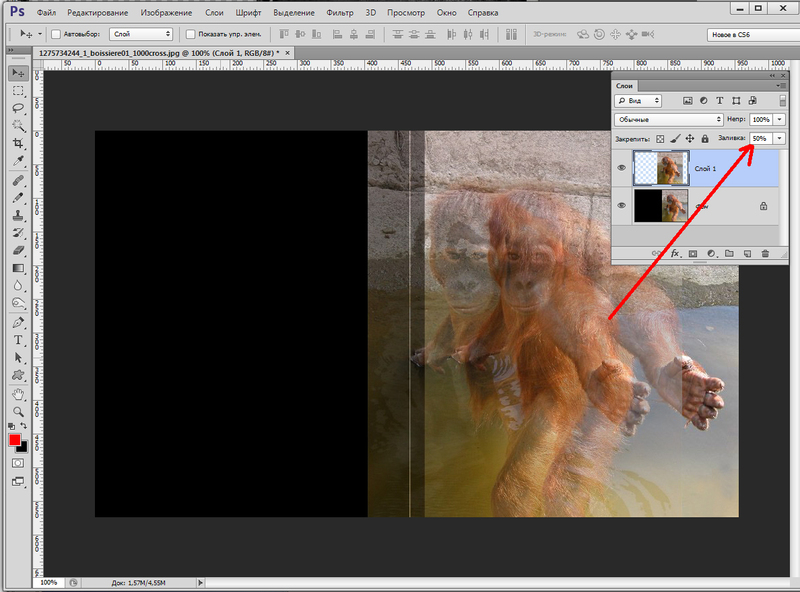Select the Rectangular Marquee tool

(18, 91)
